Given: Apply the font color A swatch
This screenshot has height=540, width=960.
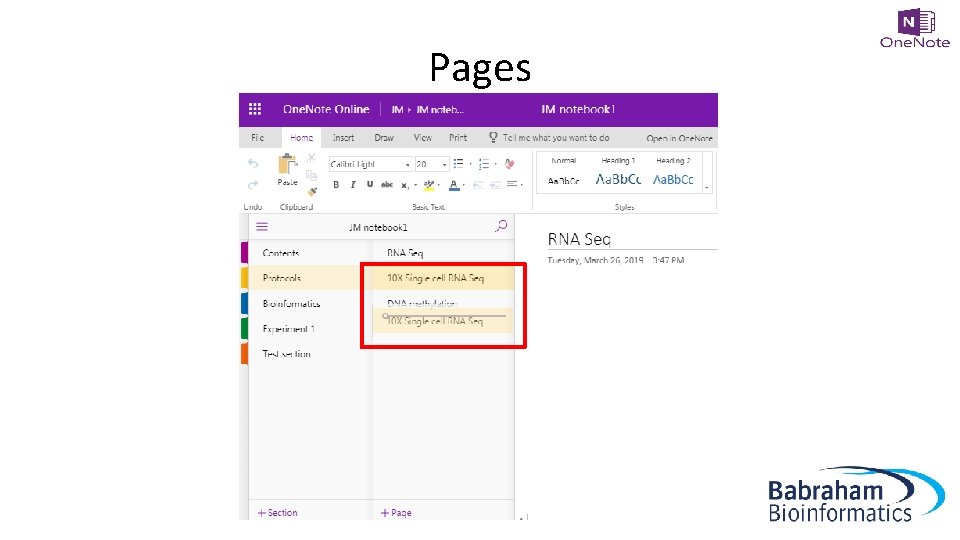Looking at the screenshot, I should [x=454, y=184].
